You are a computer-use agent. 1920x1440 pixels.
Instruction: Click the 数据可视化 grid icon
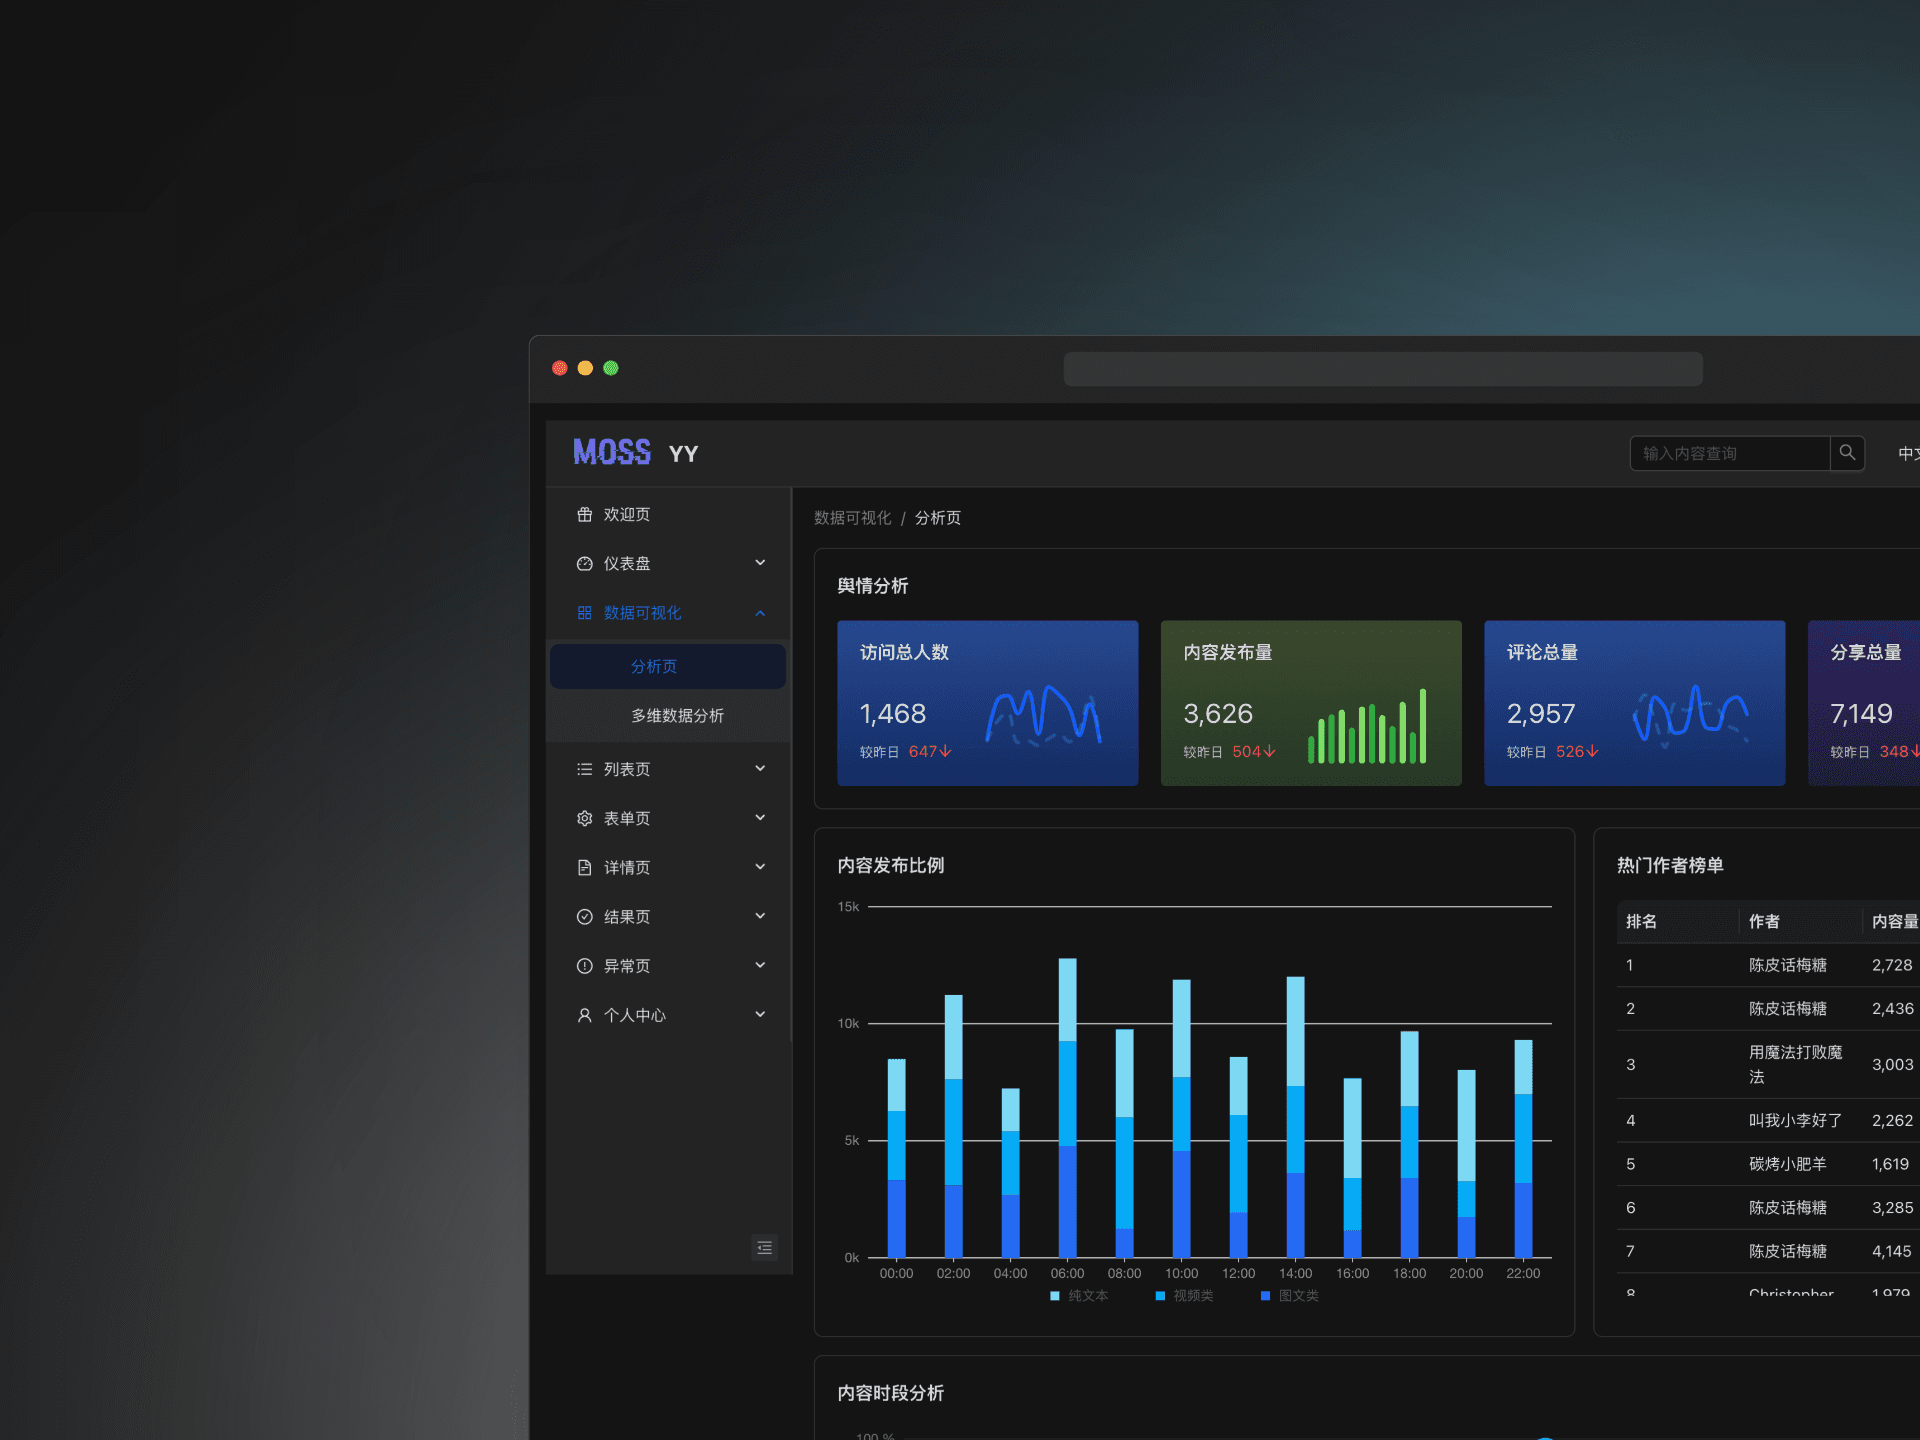pos(584,612)
